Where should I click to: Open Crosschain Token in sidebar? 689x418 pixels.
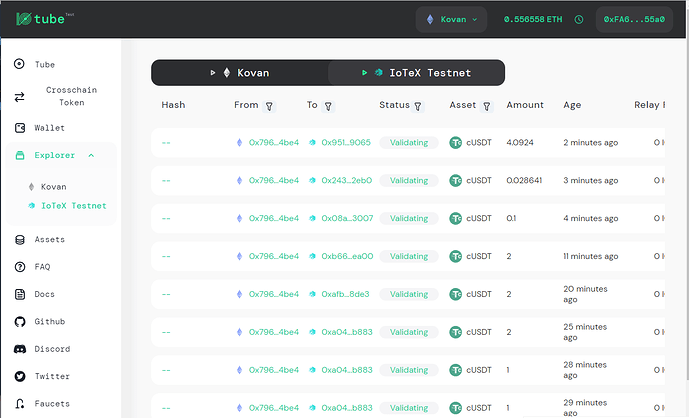coord(72,96)
